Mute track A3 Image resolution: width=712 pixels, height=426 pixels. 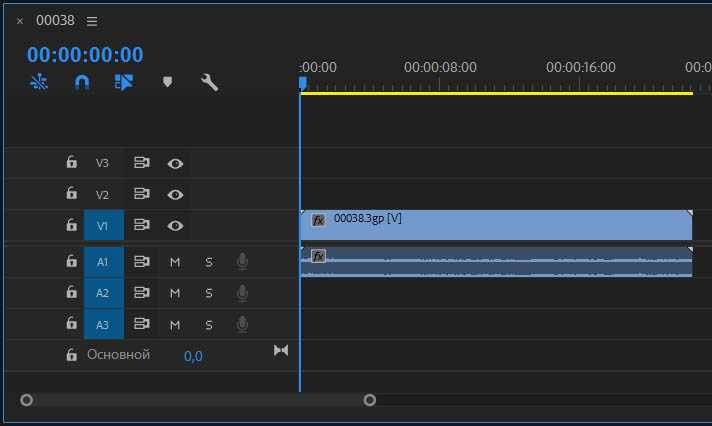(x=175, y=325)
